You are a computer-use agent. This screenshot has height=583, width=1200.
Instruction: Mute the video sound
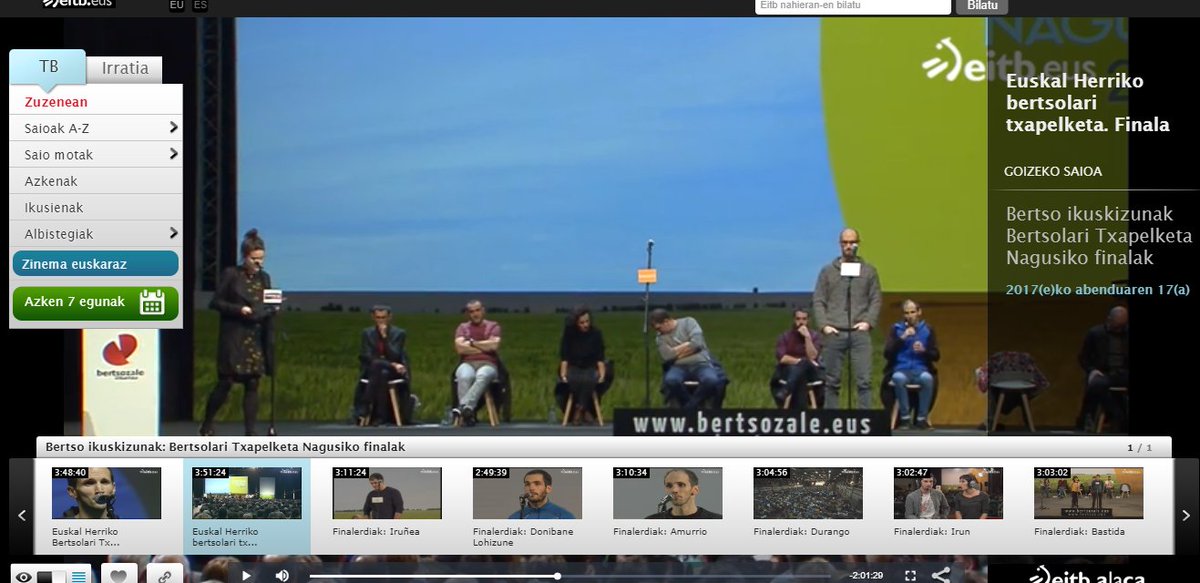pos(283,575)
